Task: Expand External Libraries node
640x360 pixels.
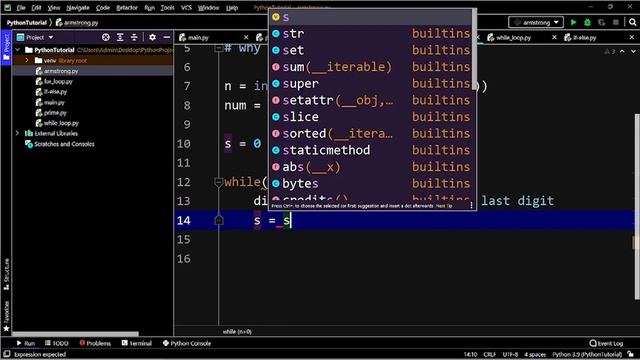Action: click(18, 133)
